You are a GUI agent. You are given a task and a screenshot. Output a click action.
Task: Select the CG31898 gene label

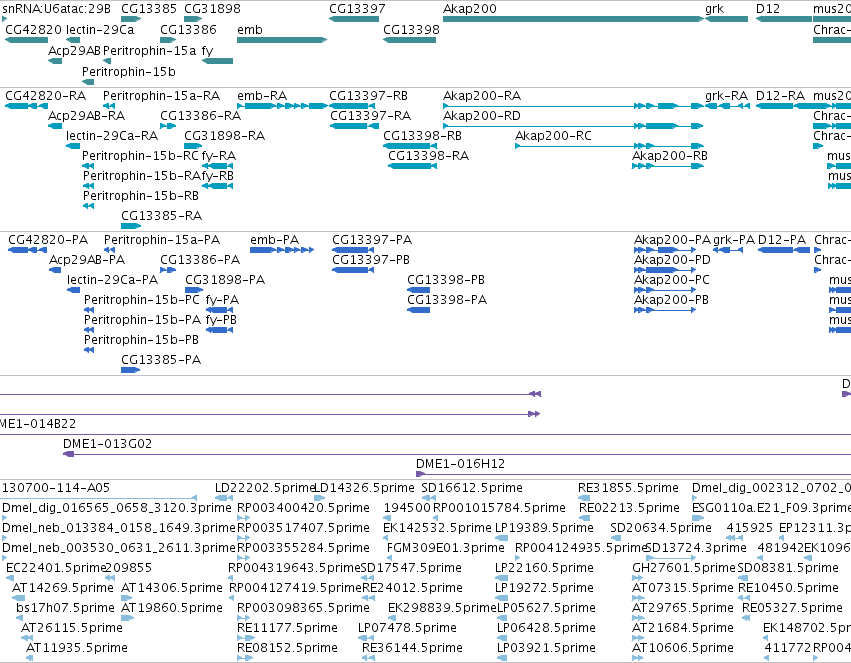[x=212, y=9]
